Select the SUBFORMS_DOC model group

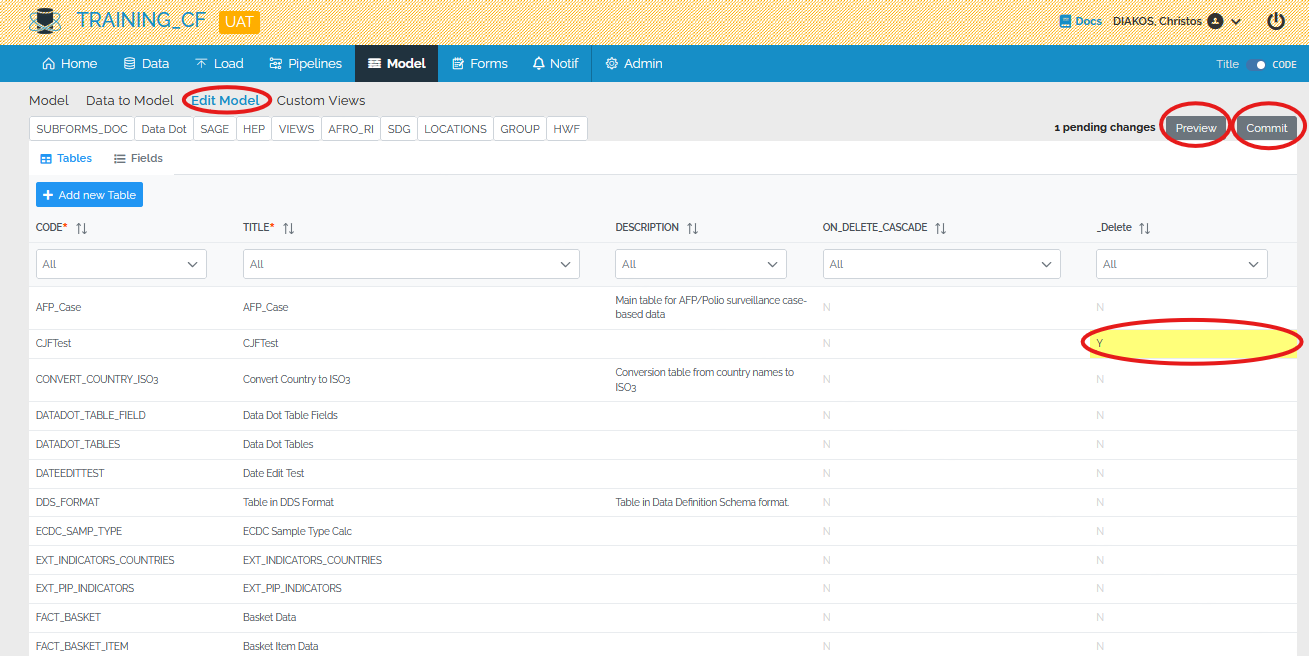point(82,129)
